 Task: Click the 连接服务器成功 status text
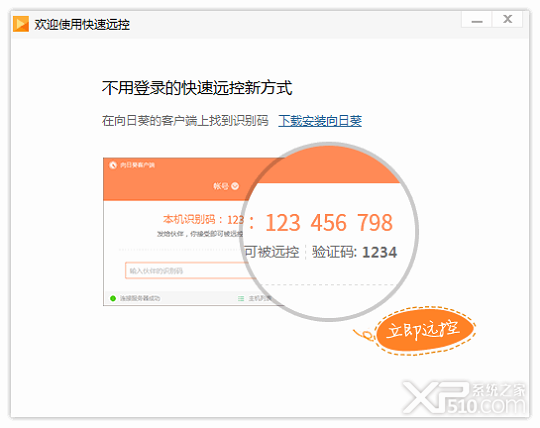(140, 298)
